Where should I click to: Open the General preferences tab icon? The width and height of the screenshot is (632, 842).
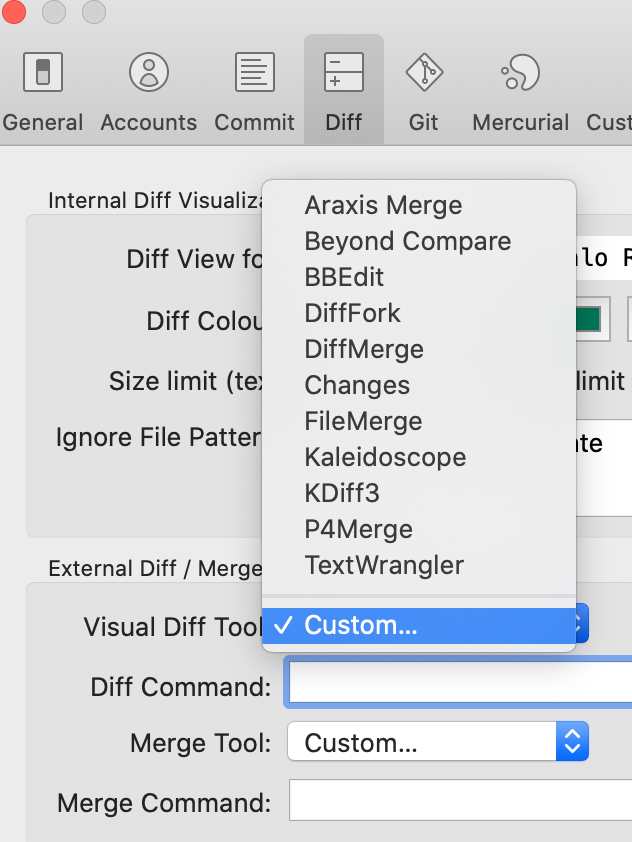point(43,72)
